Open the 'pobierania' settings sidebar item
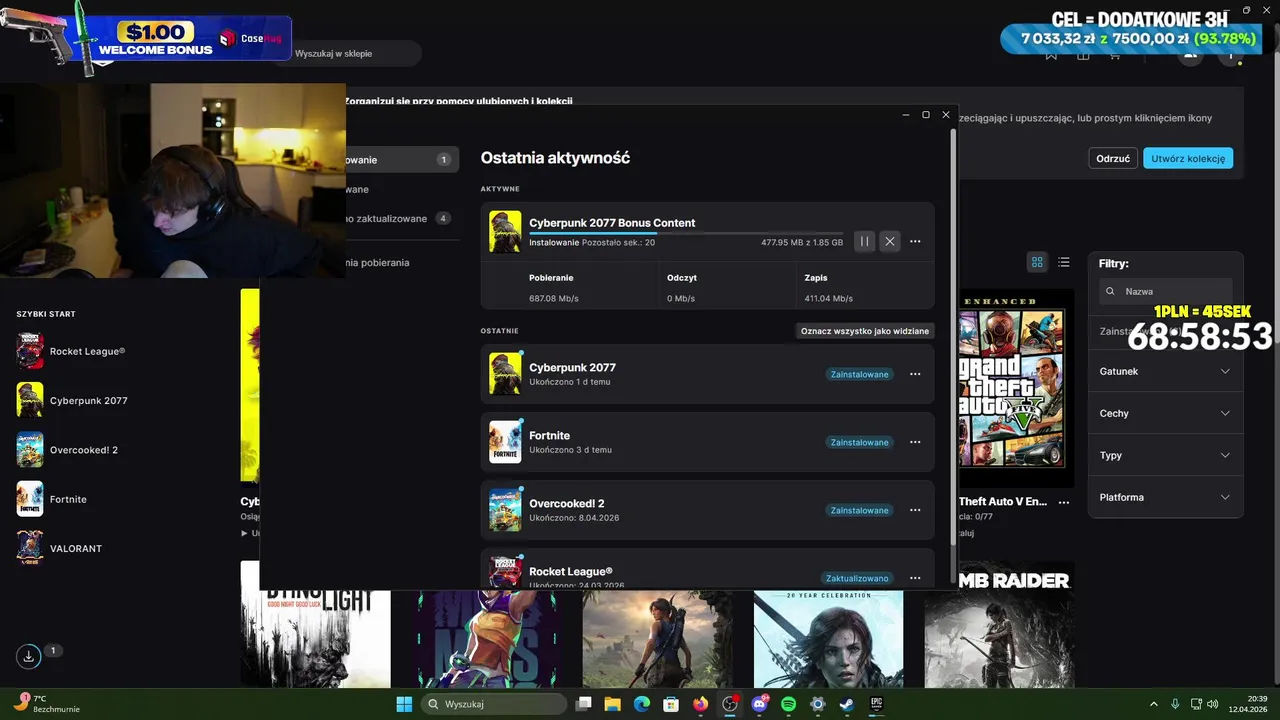The width and height of the screenshot is (1280, 720). [x=378, y=262]
